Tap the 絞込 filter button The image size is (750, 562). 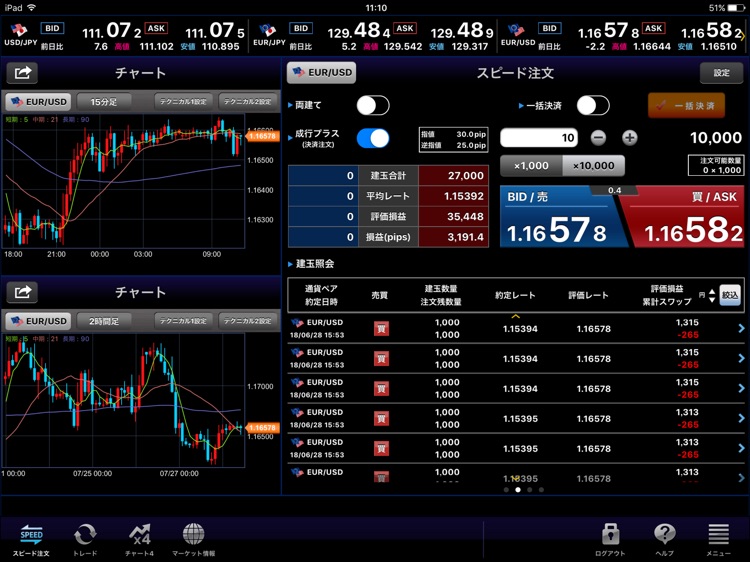(730, 295)
